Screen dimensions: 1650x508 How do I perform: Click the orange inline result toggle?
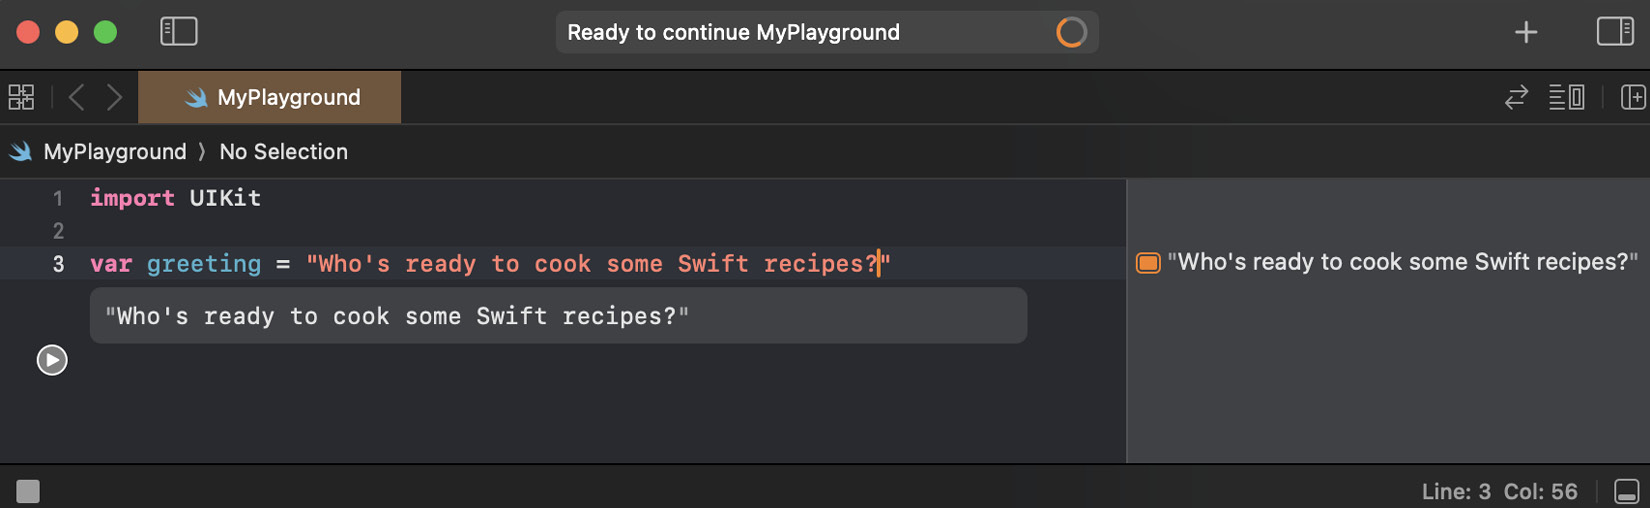1148,263
